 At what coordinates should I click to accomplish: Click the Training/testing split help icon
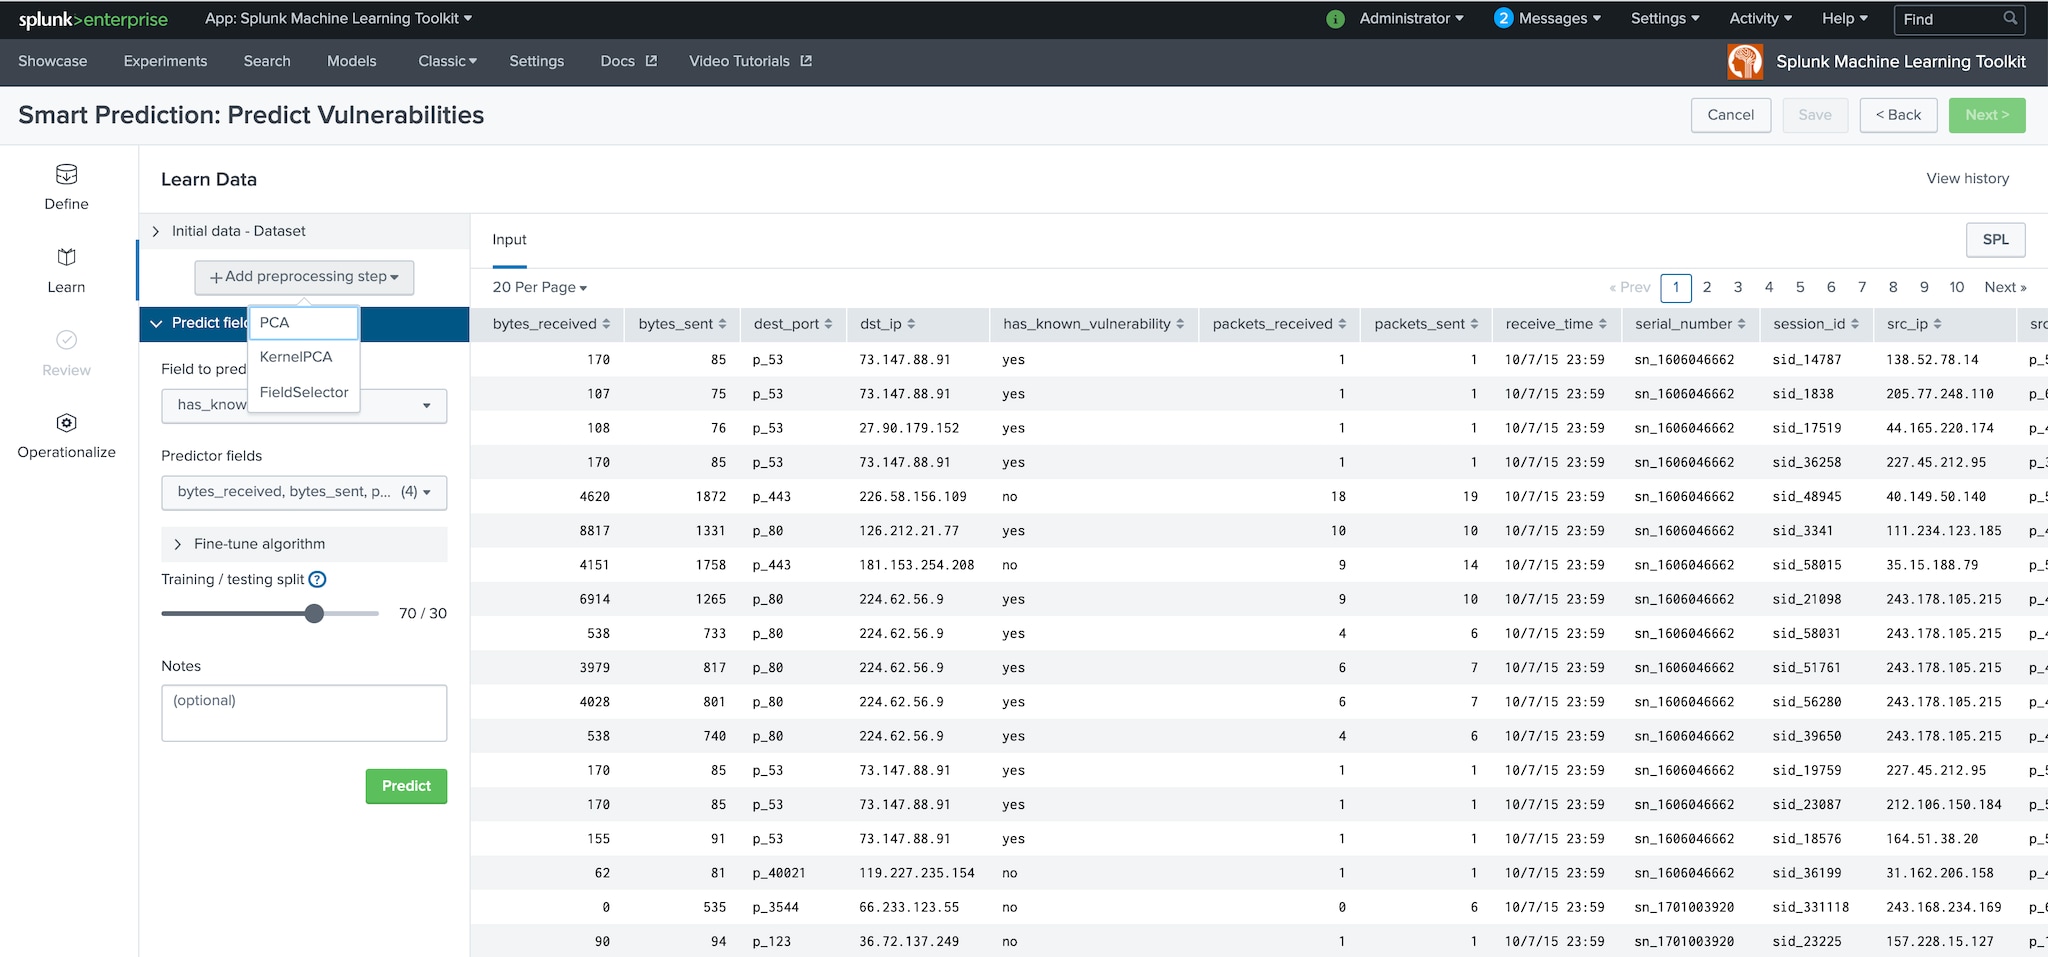pyautogui.click(x=317, y=579)
